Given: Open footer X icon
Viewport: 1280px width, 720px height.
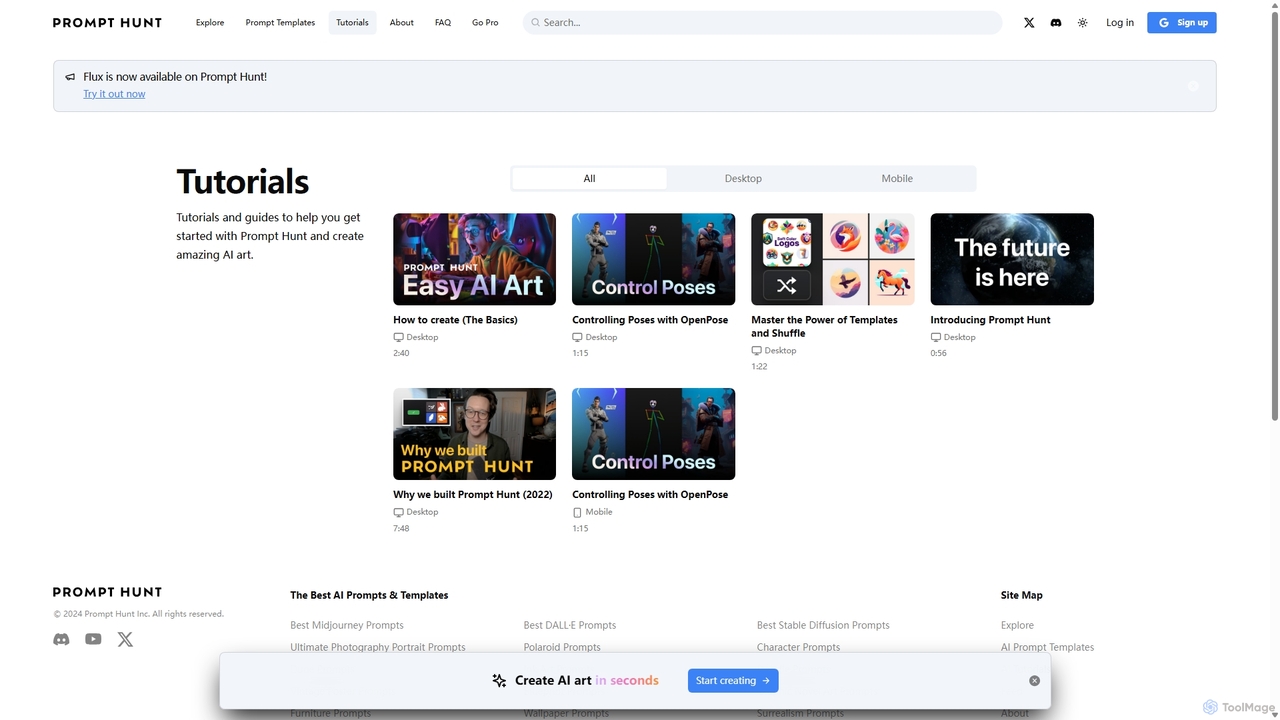Looking at the screenshot, I should coord(125,639).
